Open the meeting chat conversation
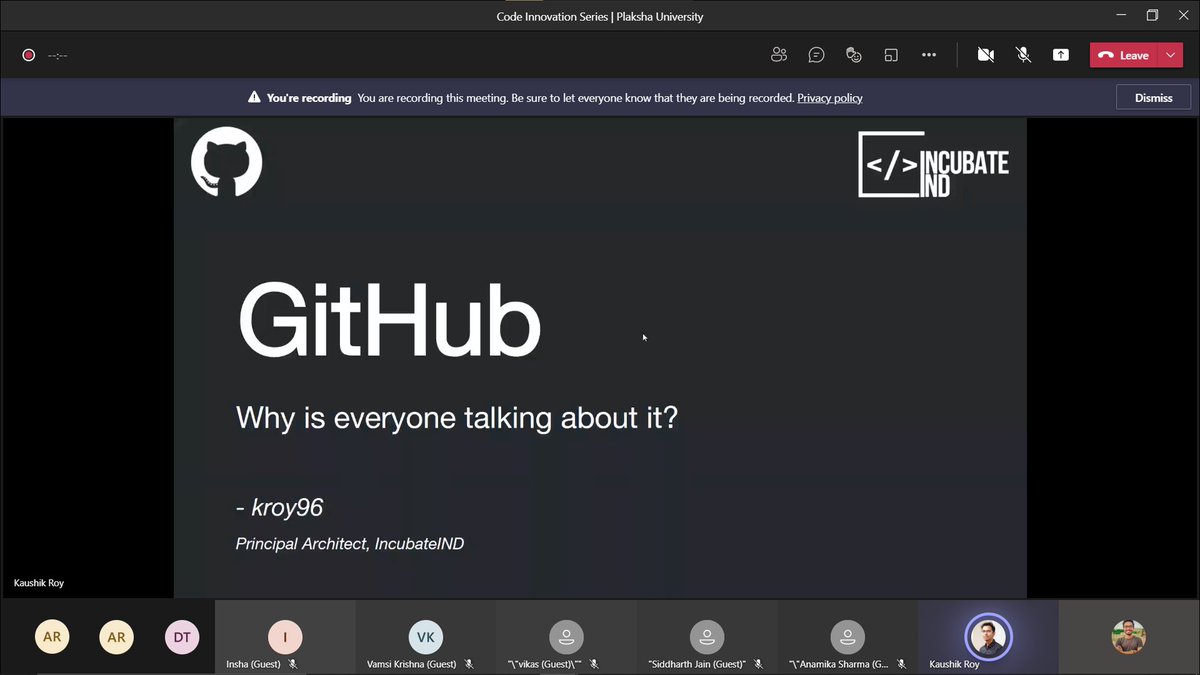Viewport: 1200px width, 675px height. (816, 55)
